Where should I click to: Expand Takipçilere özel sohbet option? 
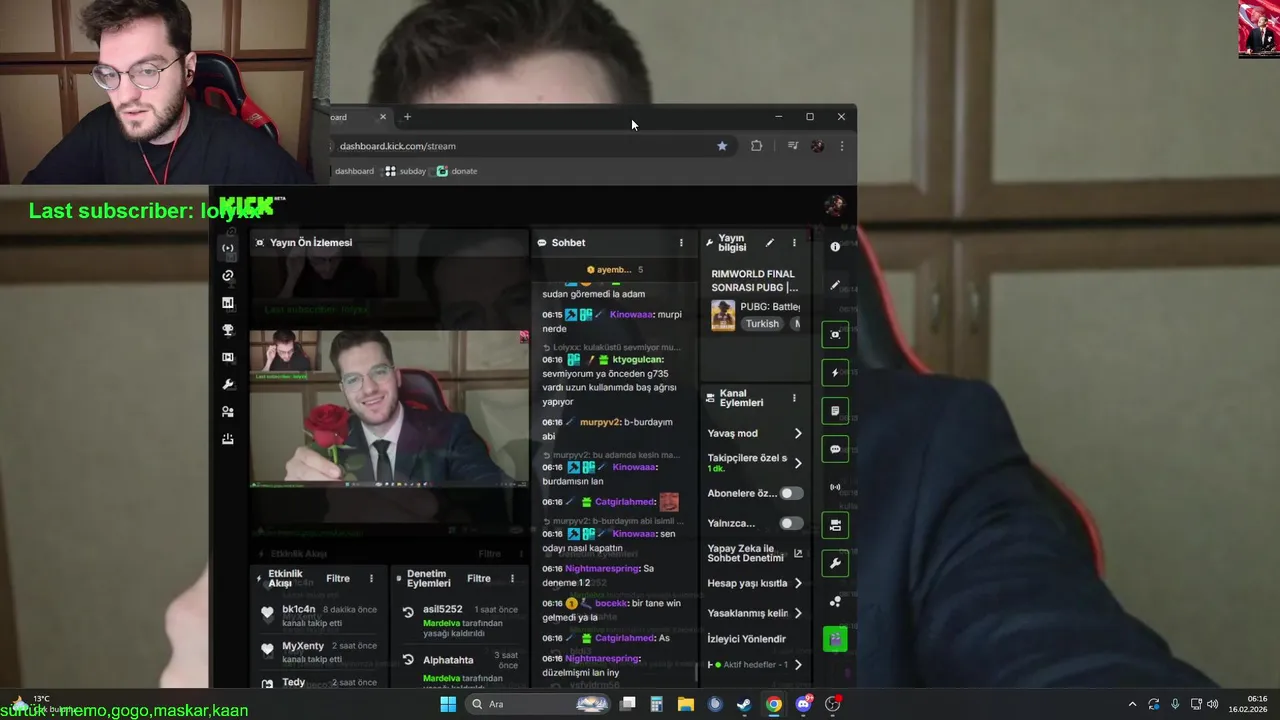click(x=798, y=463)
